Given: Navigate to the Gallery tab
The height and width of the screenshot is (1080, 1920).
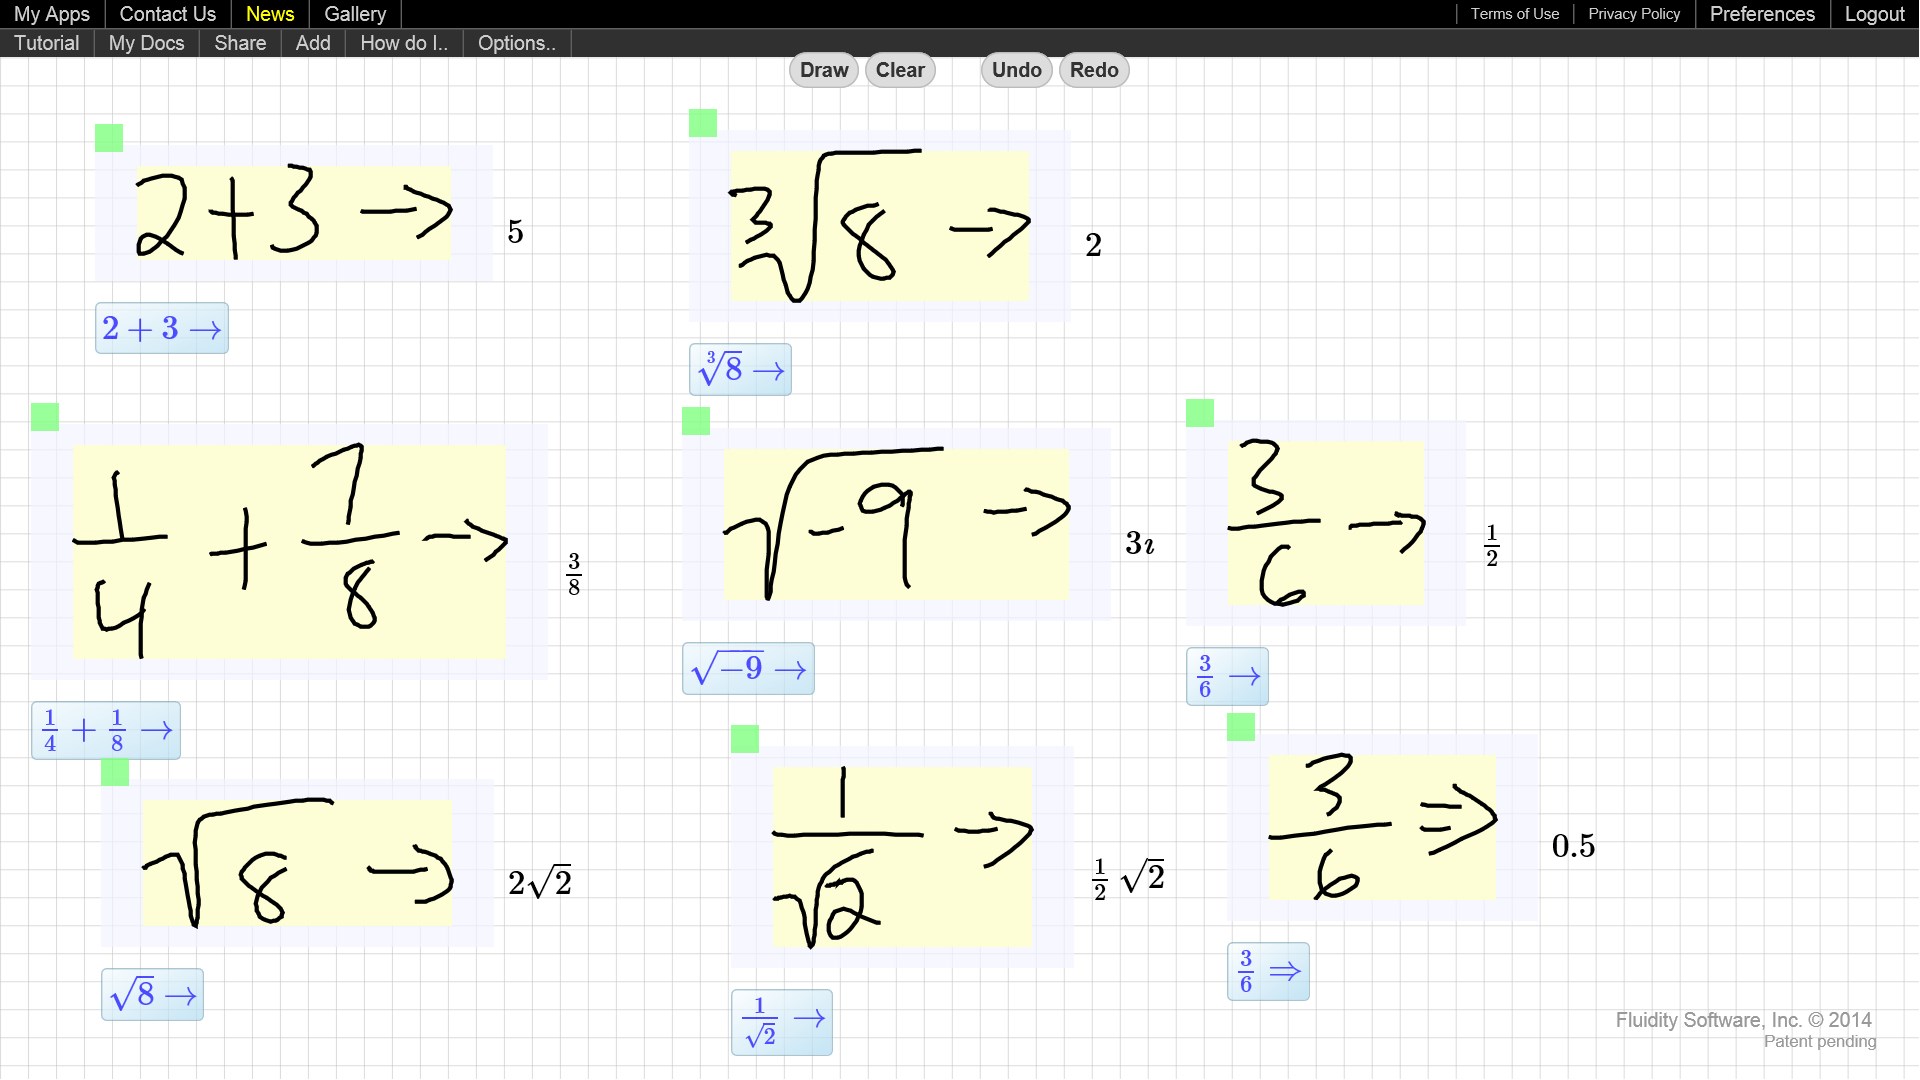Looking at the screenshot, I should (x=355, y=15).
